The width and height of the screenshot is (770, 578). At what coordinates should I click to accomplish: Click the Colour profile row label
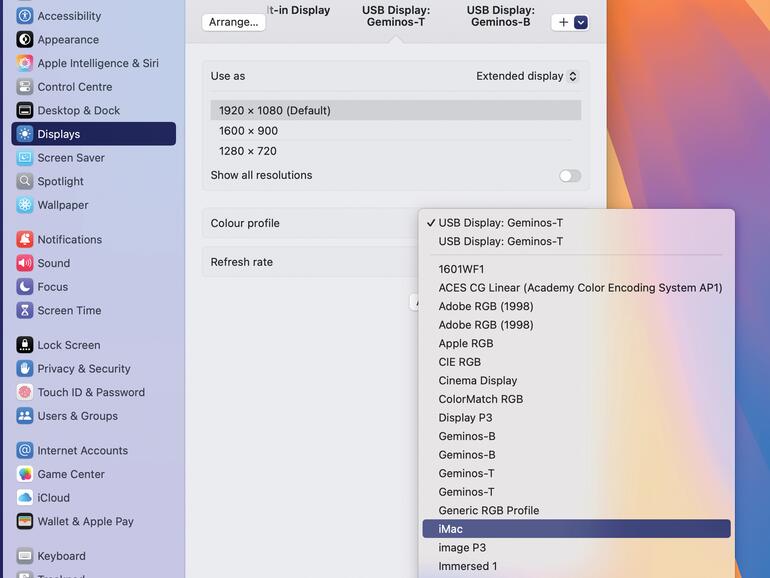245,223
